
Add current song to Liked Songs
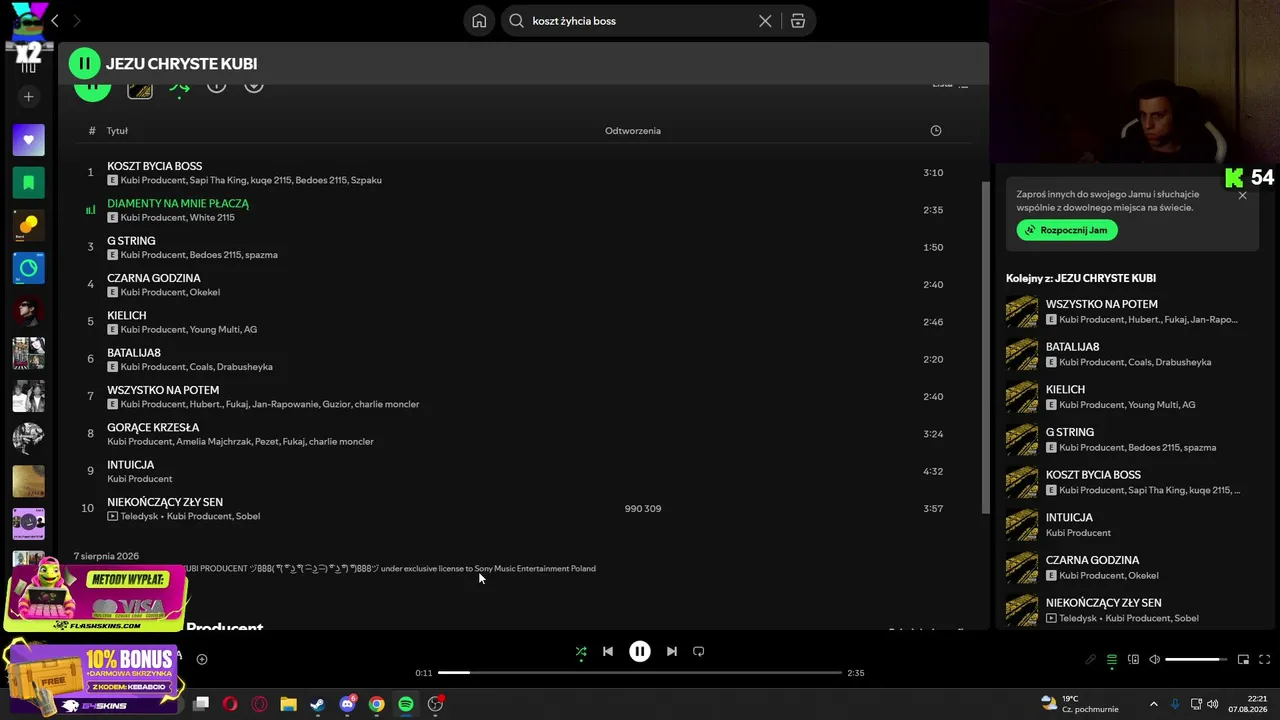[x=202, y=659]
